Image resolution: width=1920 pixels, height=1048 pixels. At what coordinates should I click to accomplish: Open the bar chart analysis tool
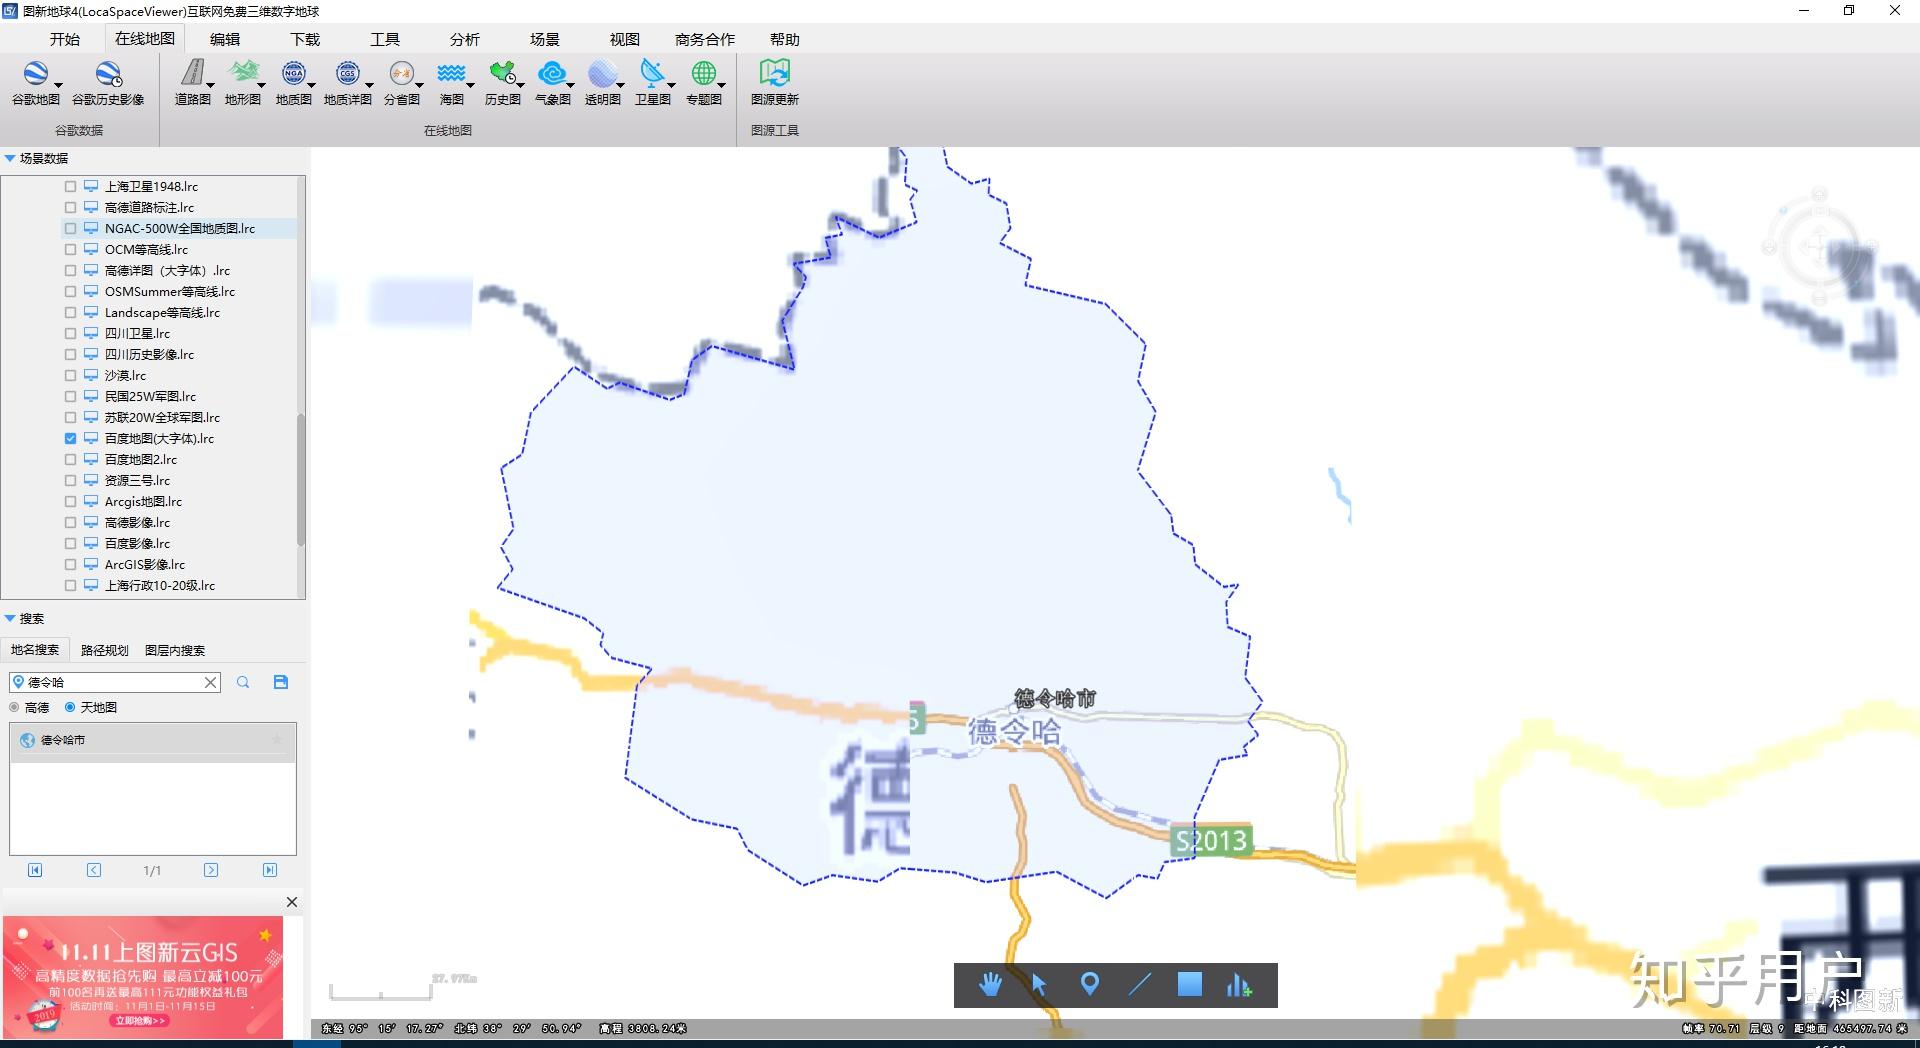click(x=1238, y=985)
